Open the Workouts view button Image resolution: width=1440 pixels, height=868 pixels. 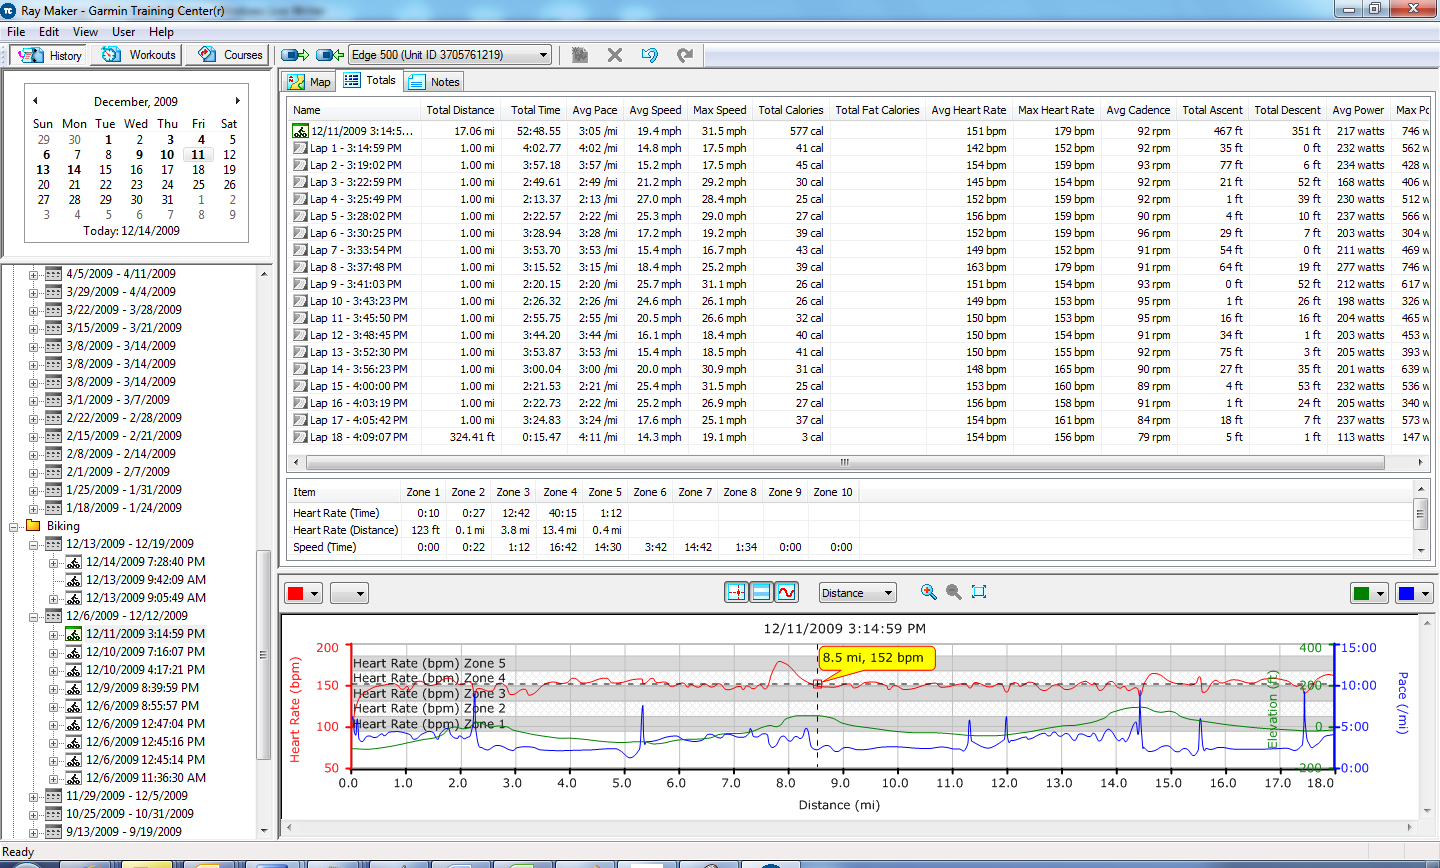139,55
